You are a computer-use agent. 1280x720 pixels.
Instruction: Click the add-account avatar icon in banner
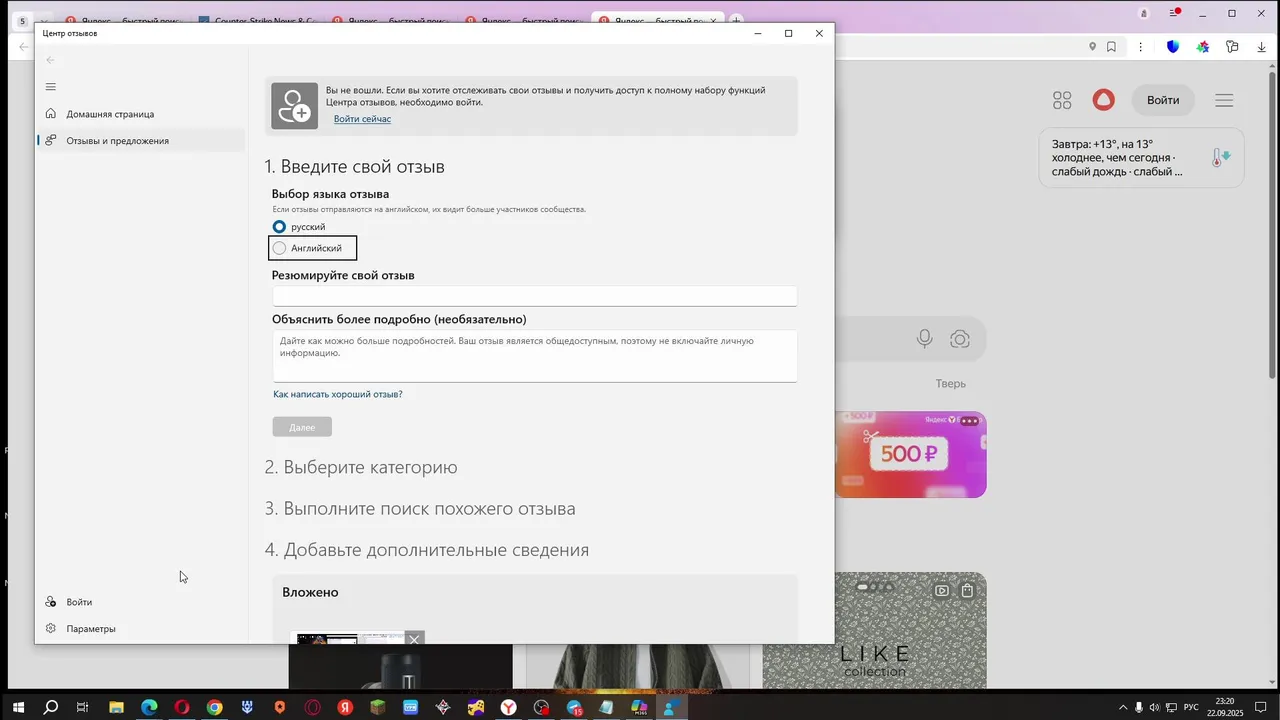[295, 106]
